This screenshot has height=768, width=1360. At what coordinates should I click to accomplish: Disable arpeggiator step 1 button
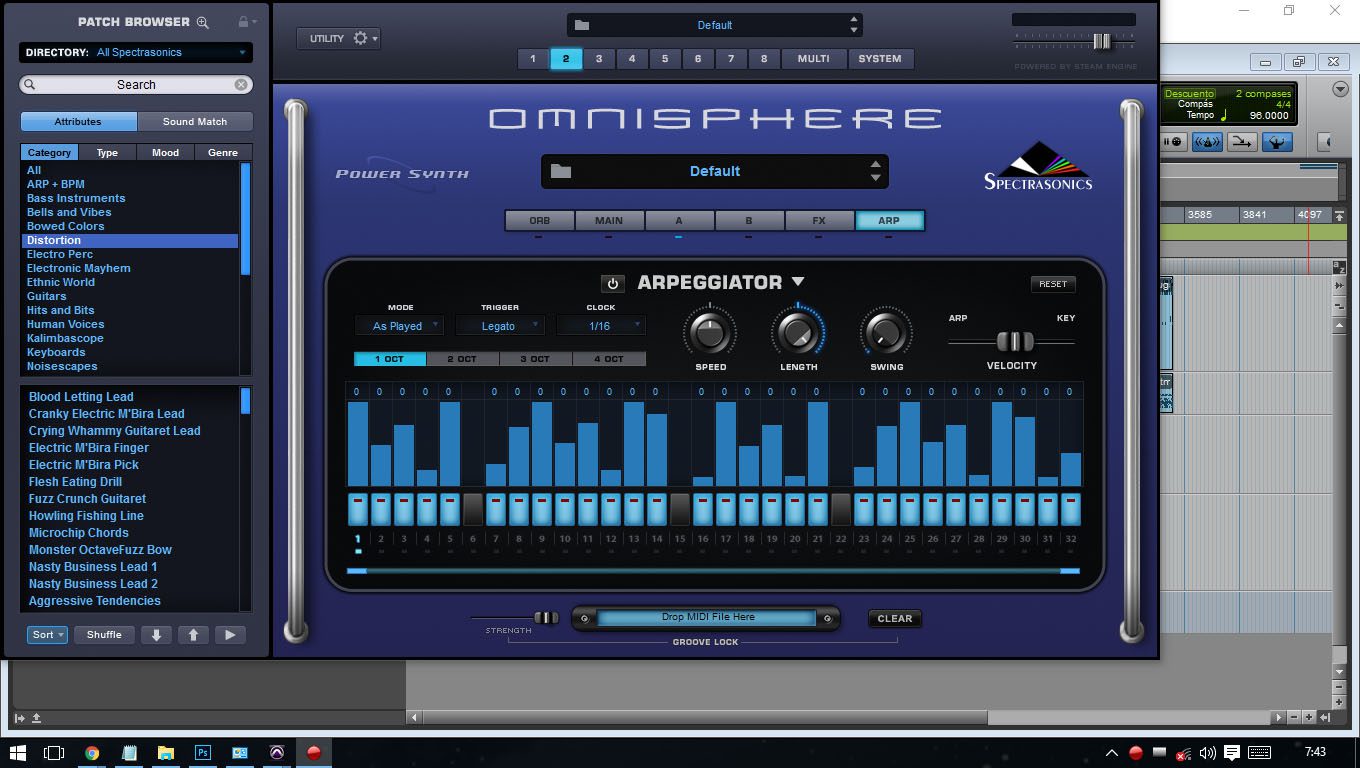click(x=358, y=509)
